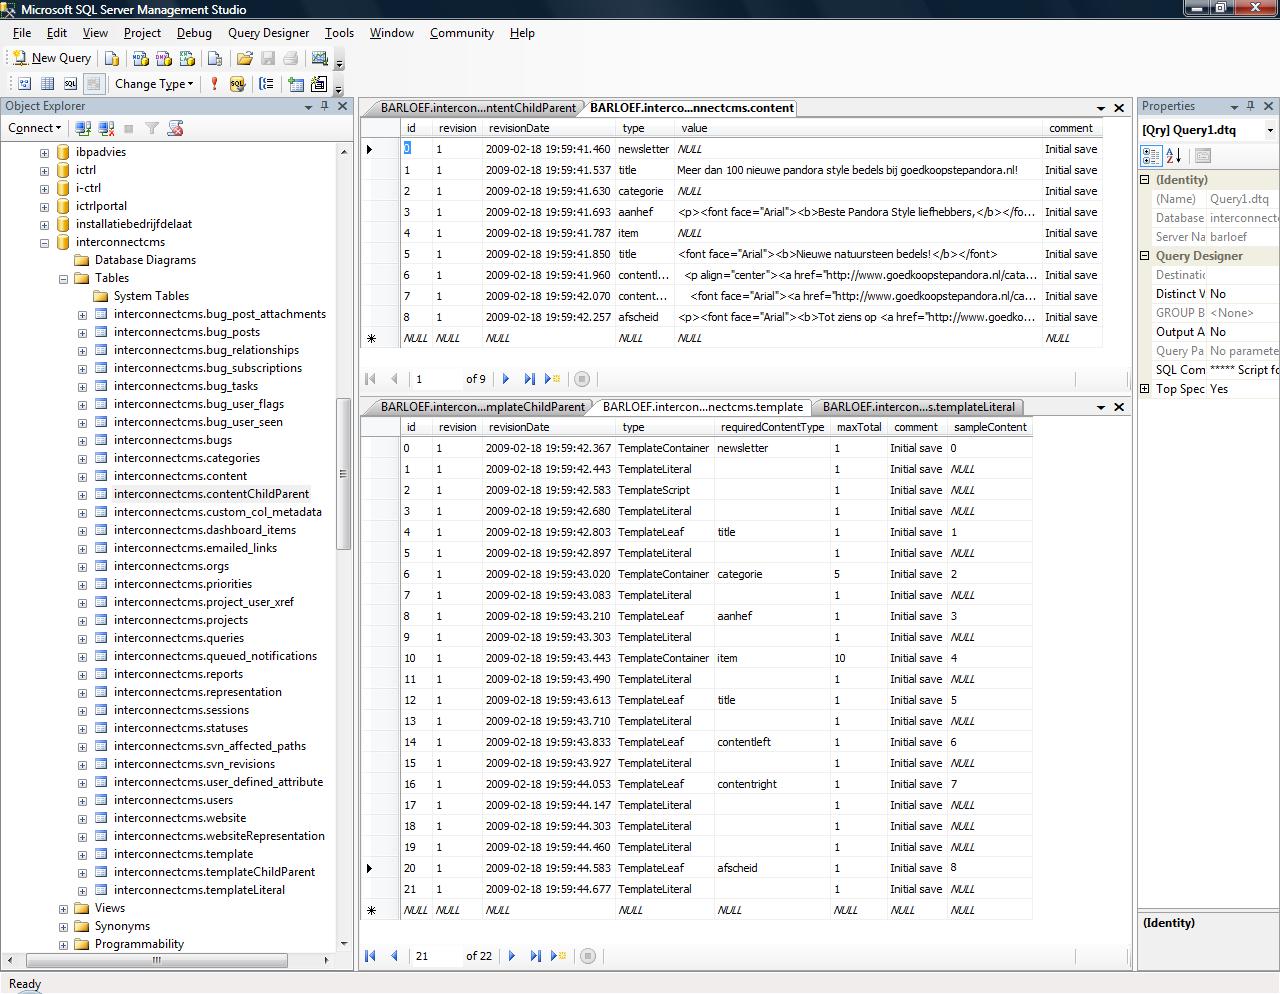This screenshot has width=1280, height=994.
Task: Click the requiredContentType column header
Action: (x=773, y=427)
